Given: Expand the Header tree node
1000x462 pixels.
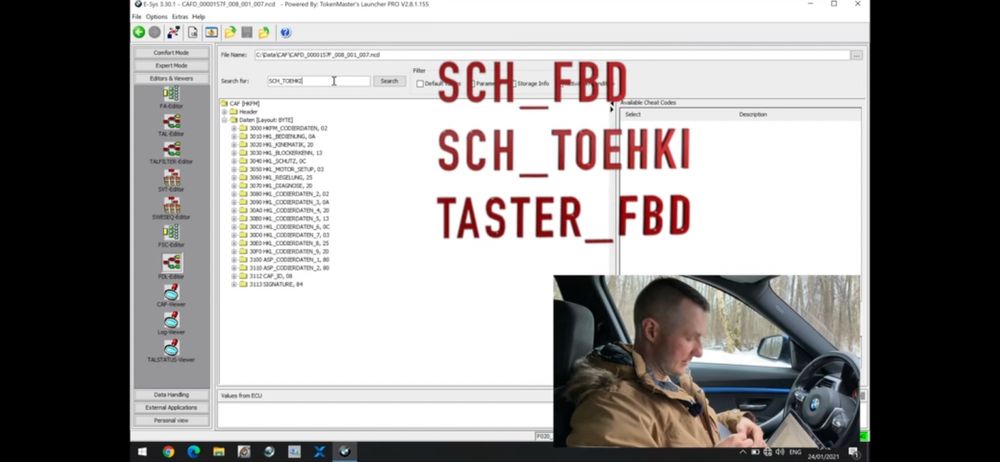Looking at the screenshot, I should [x=224, y=112].
